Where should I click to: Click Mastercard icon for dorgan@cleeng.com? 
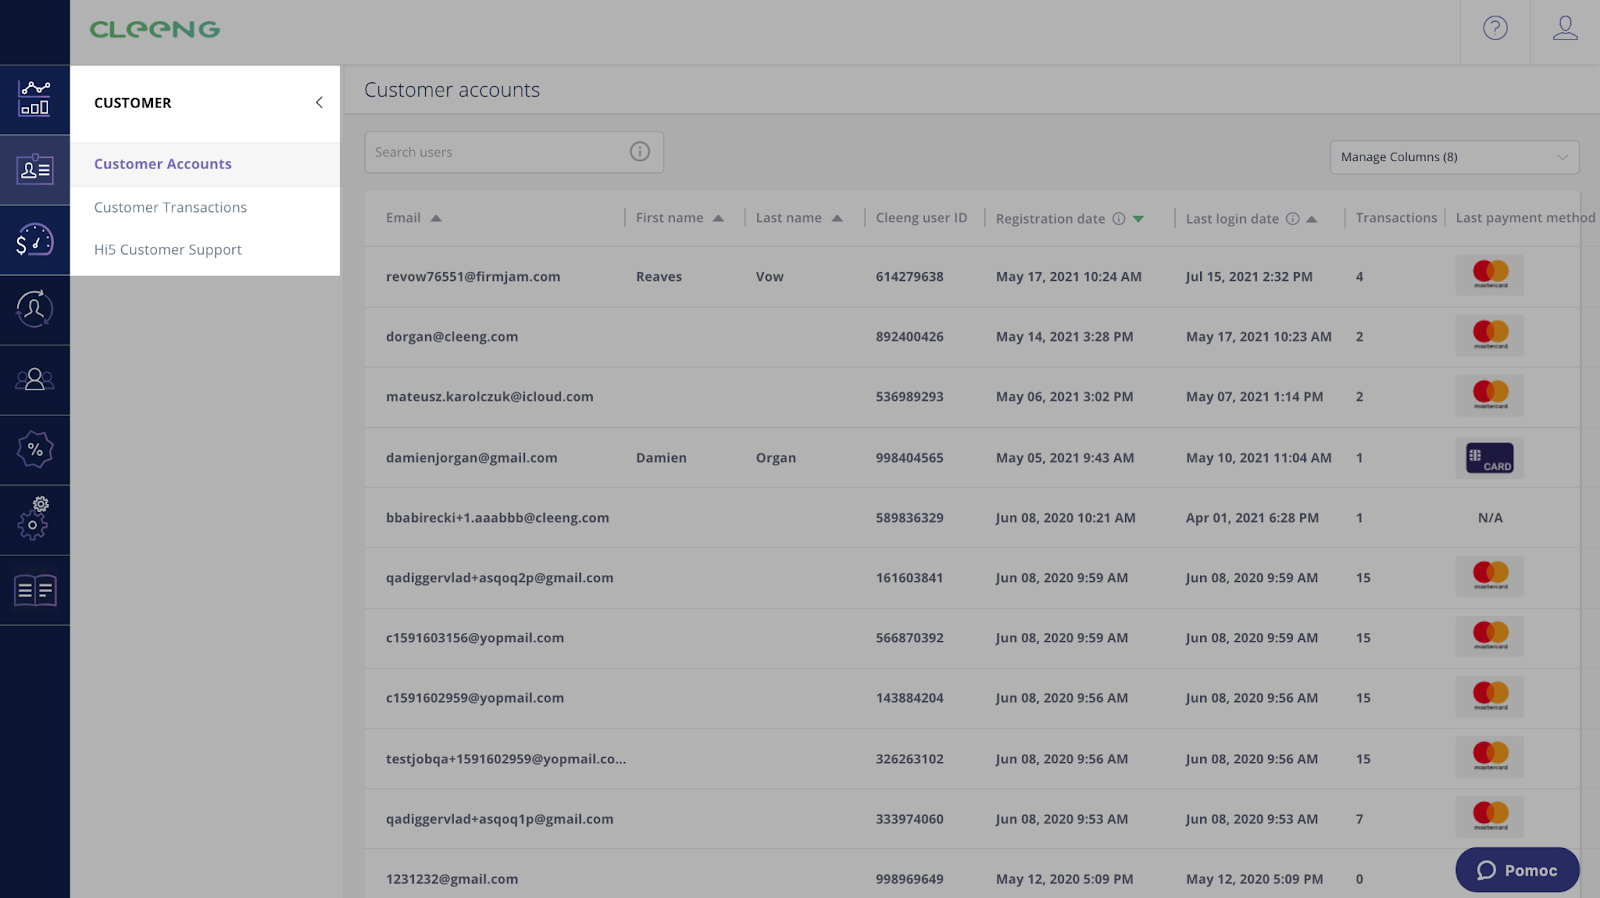pyautogui.click(x=1490, y=336)
